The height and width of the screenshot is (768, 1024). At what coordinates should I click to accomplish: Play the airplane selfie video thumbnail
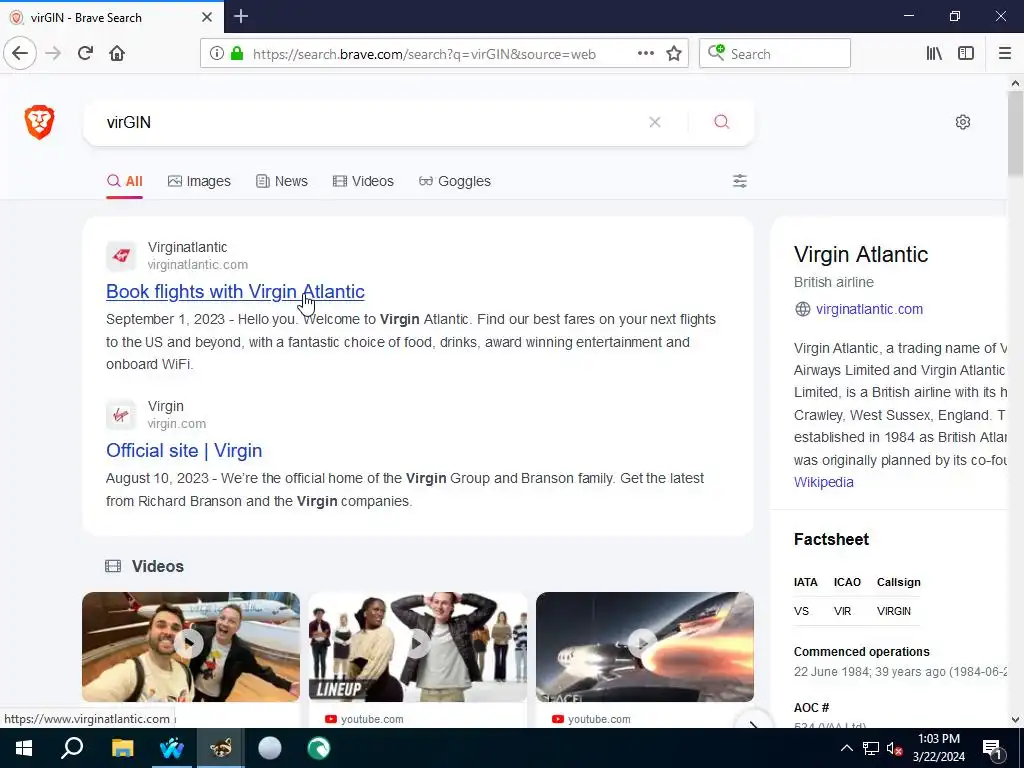point(191,647)
